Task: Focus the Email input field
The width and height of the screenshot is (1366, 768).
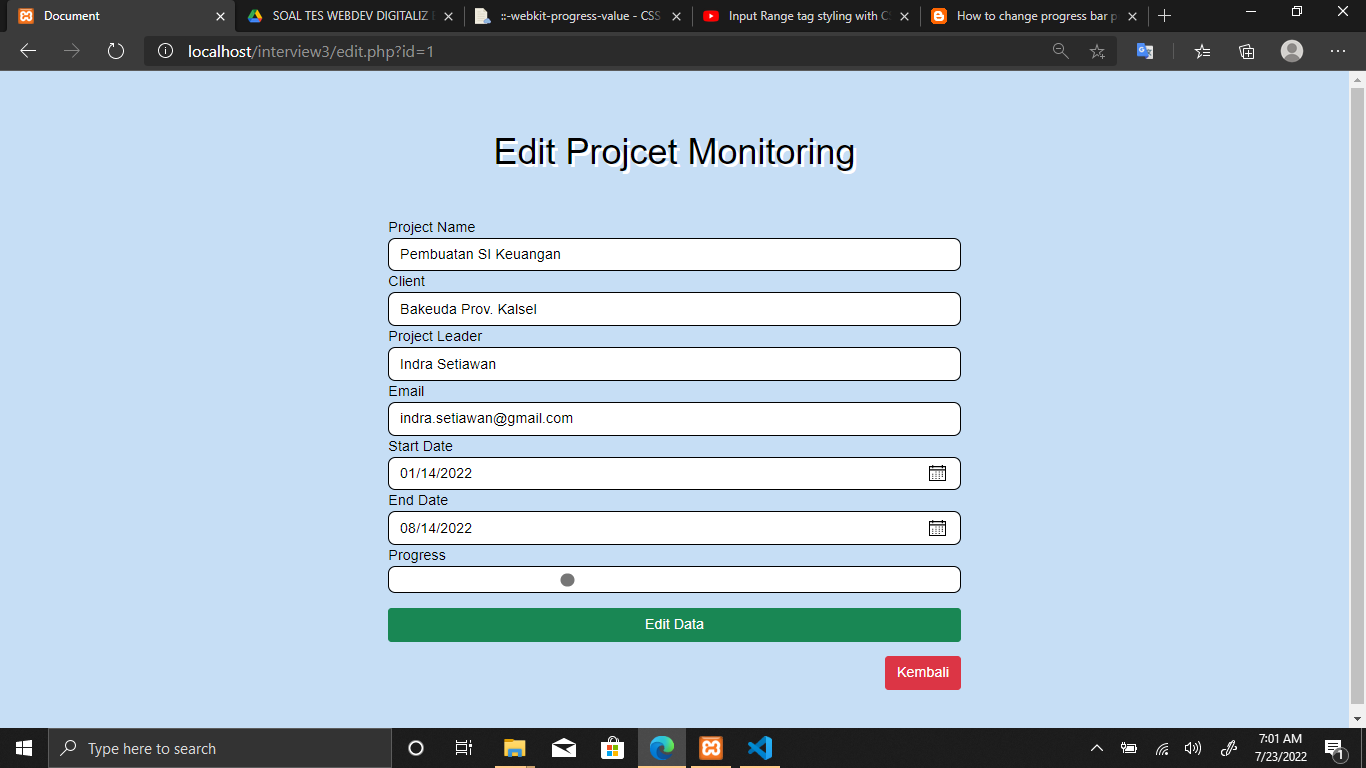Action: 674,419
